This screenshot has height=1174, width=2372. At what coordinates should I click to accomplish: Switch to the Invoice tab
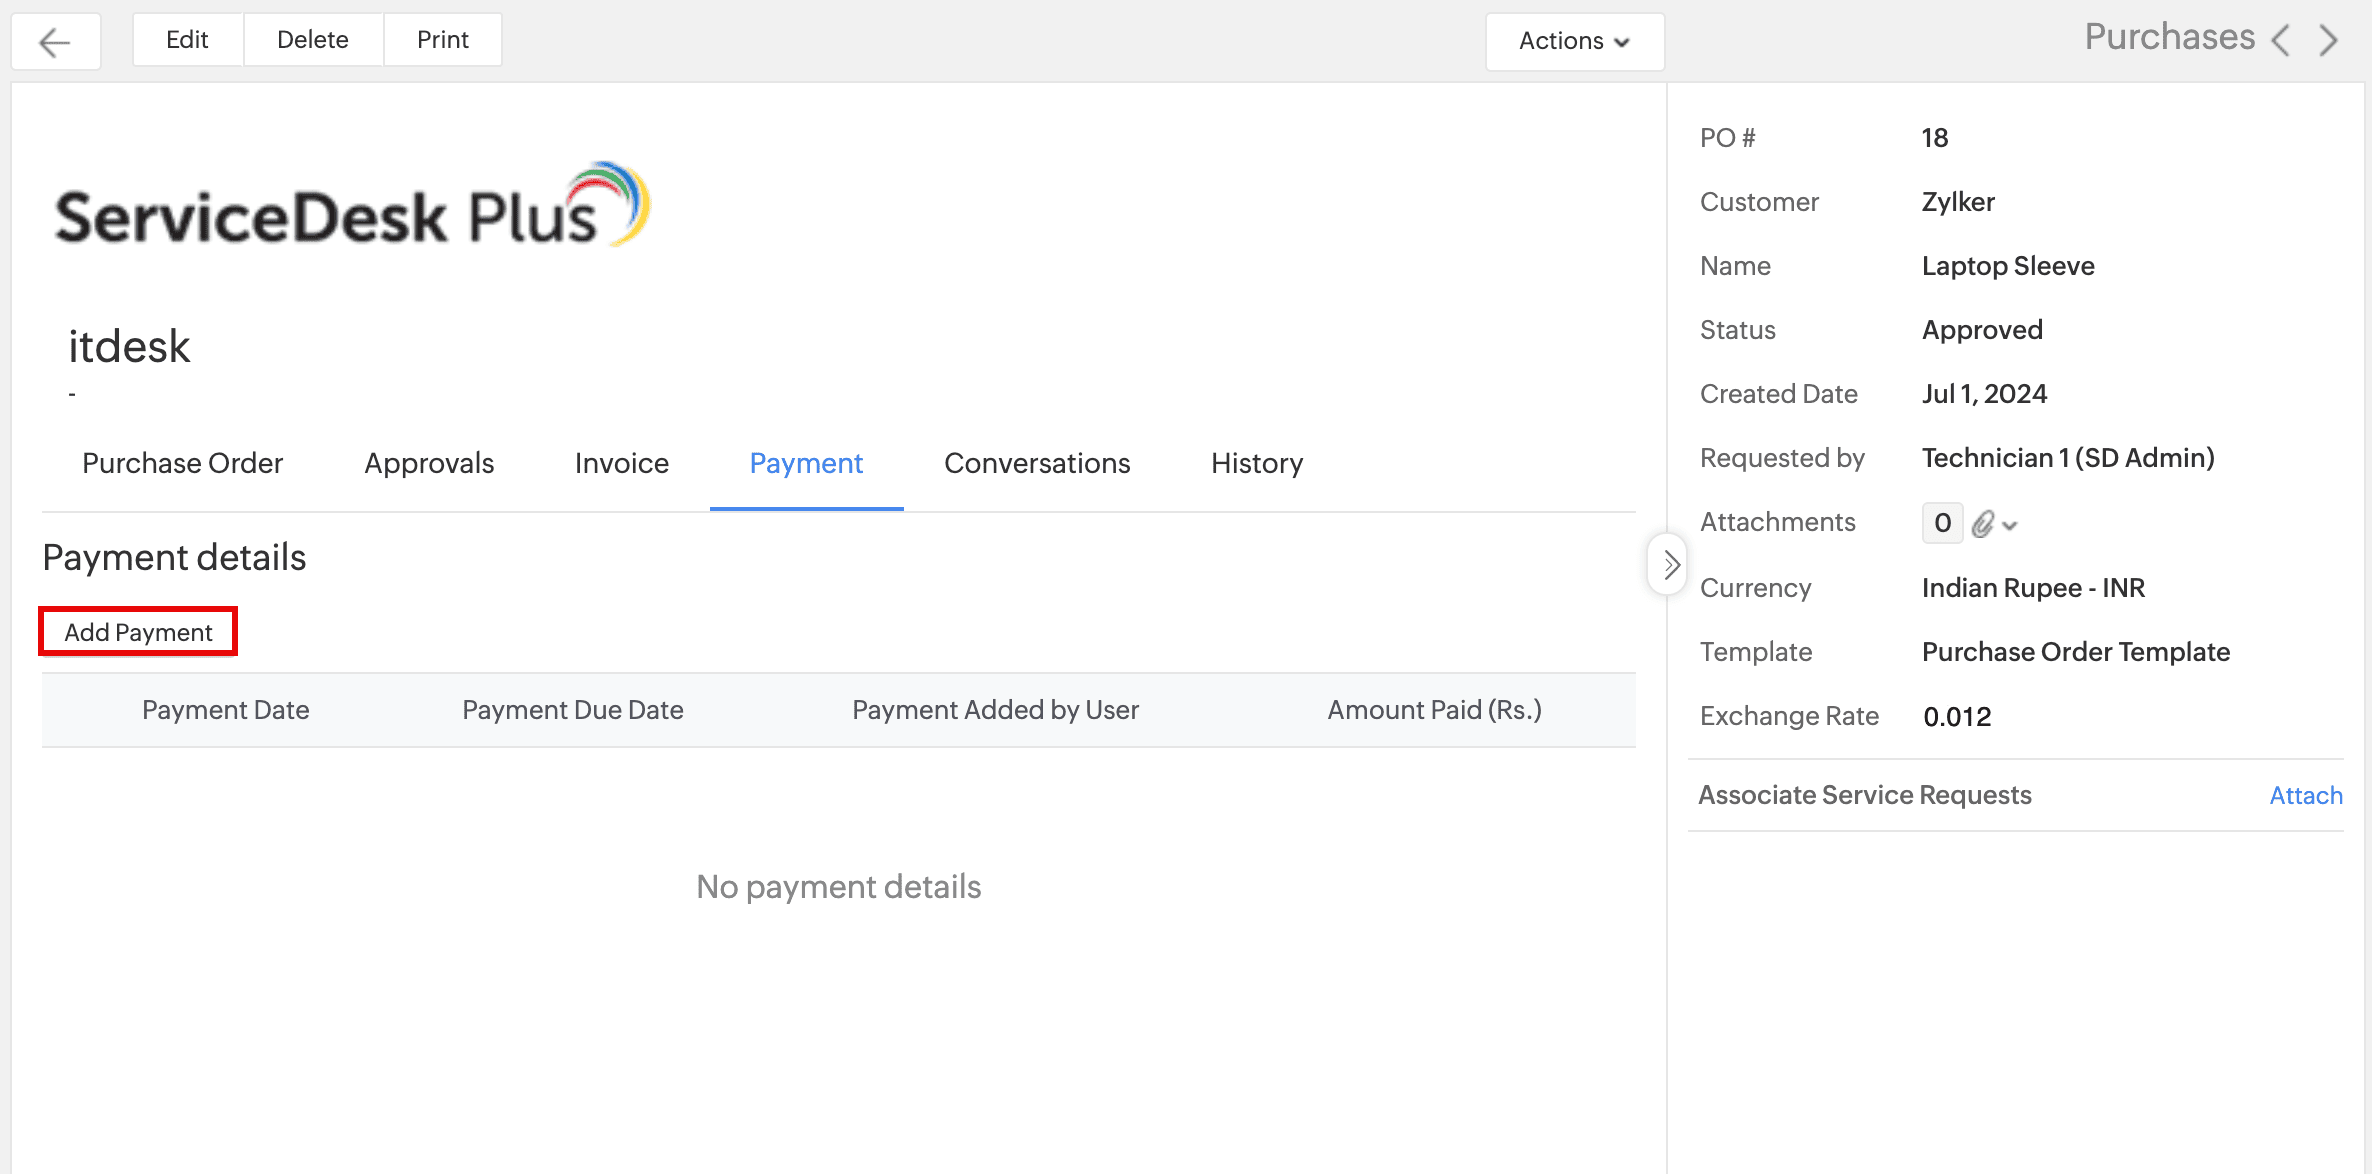coord(621,463)
